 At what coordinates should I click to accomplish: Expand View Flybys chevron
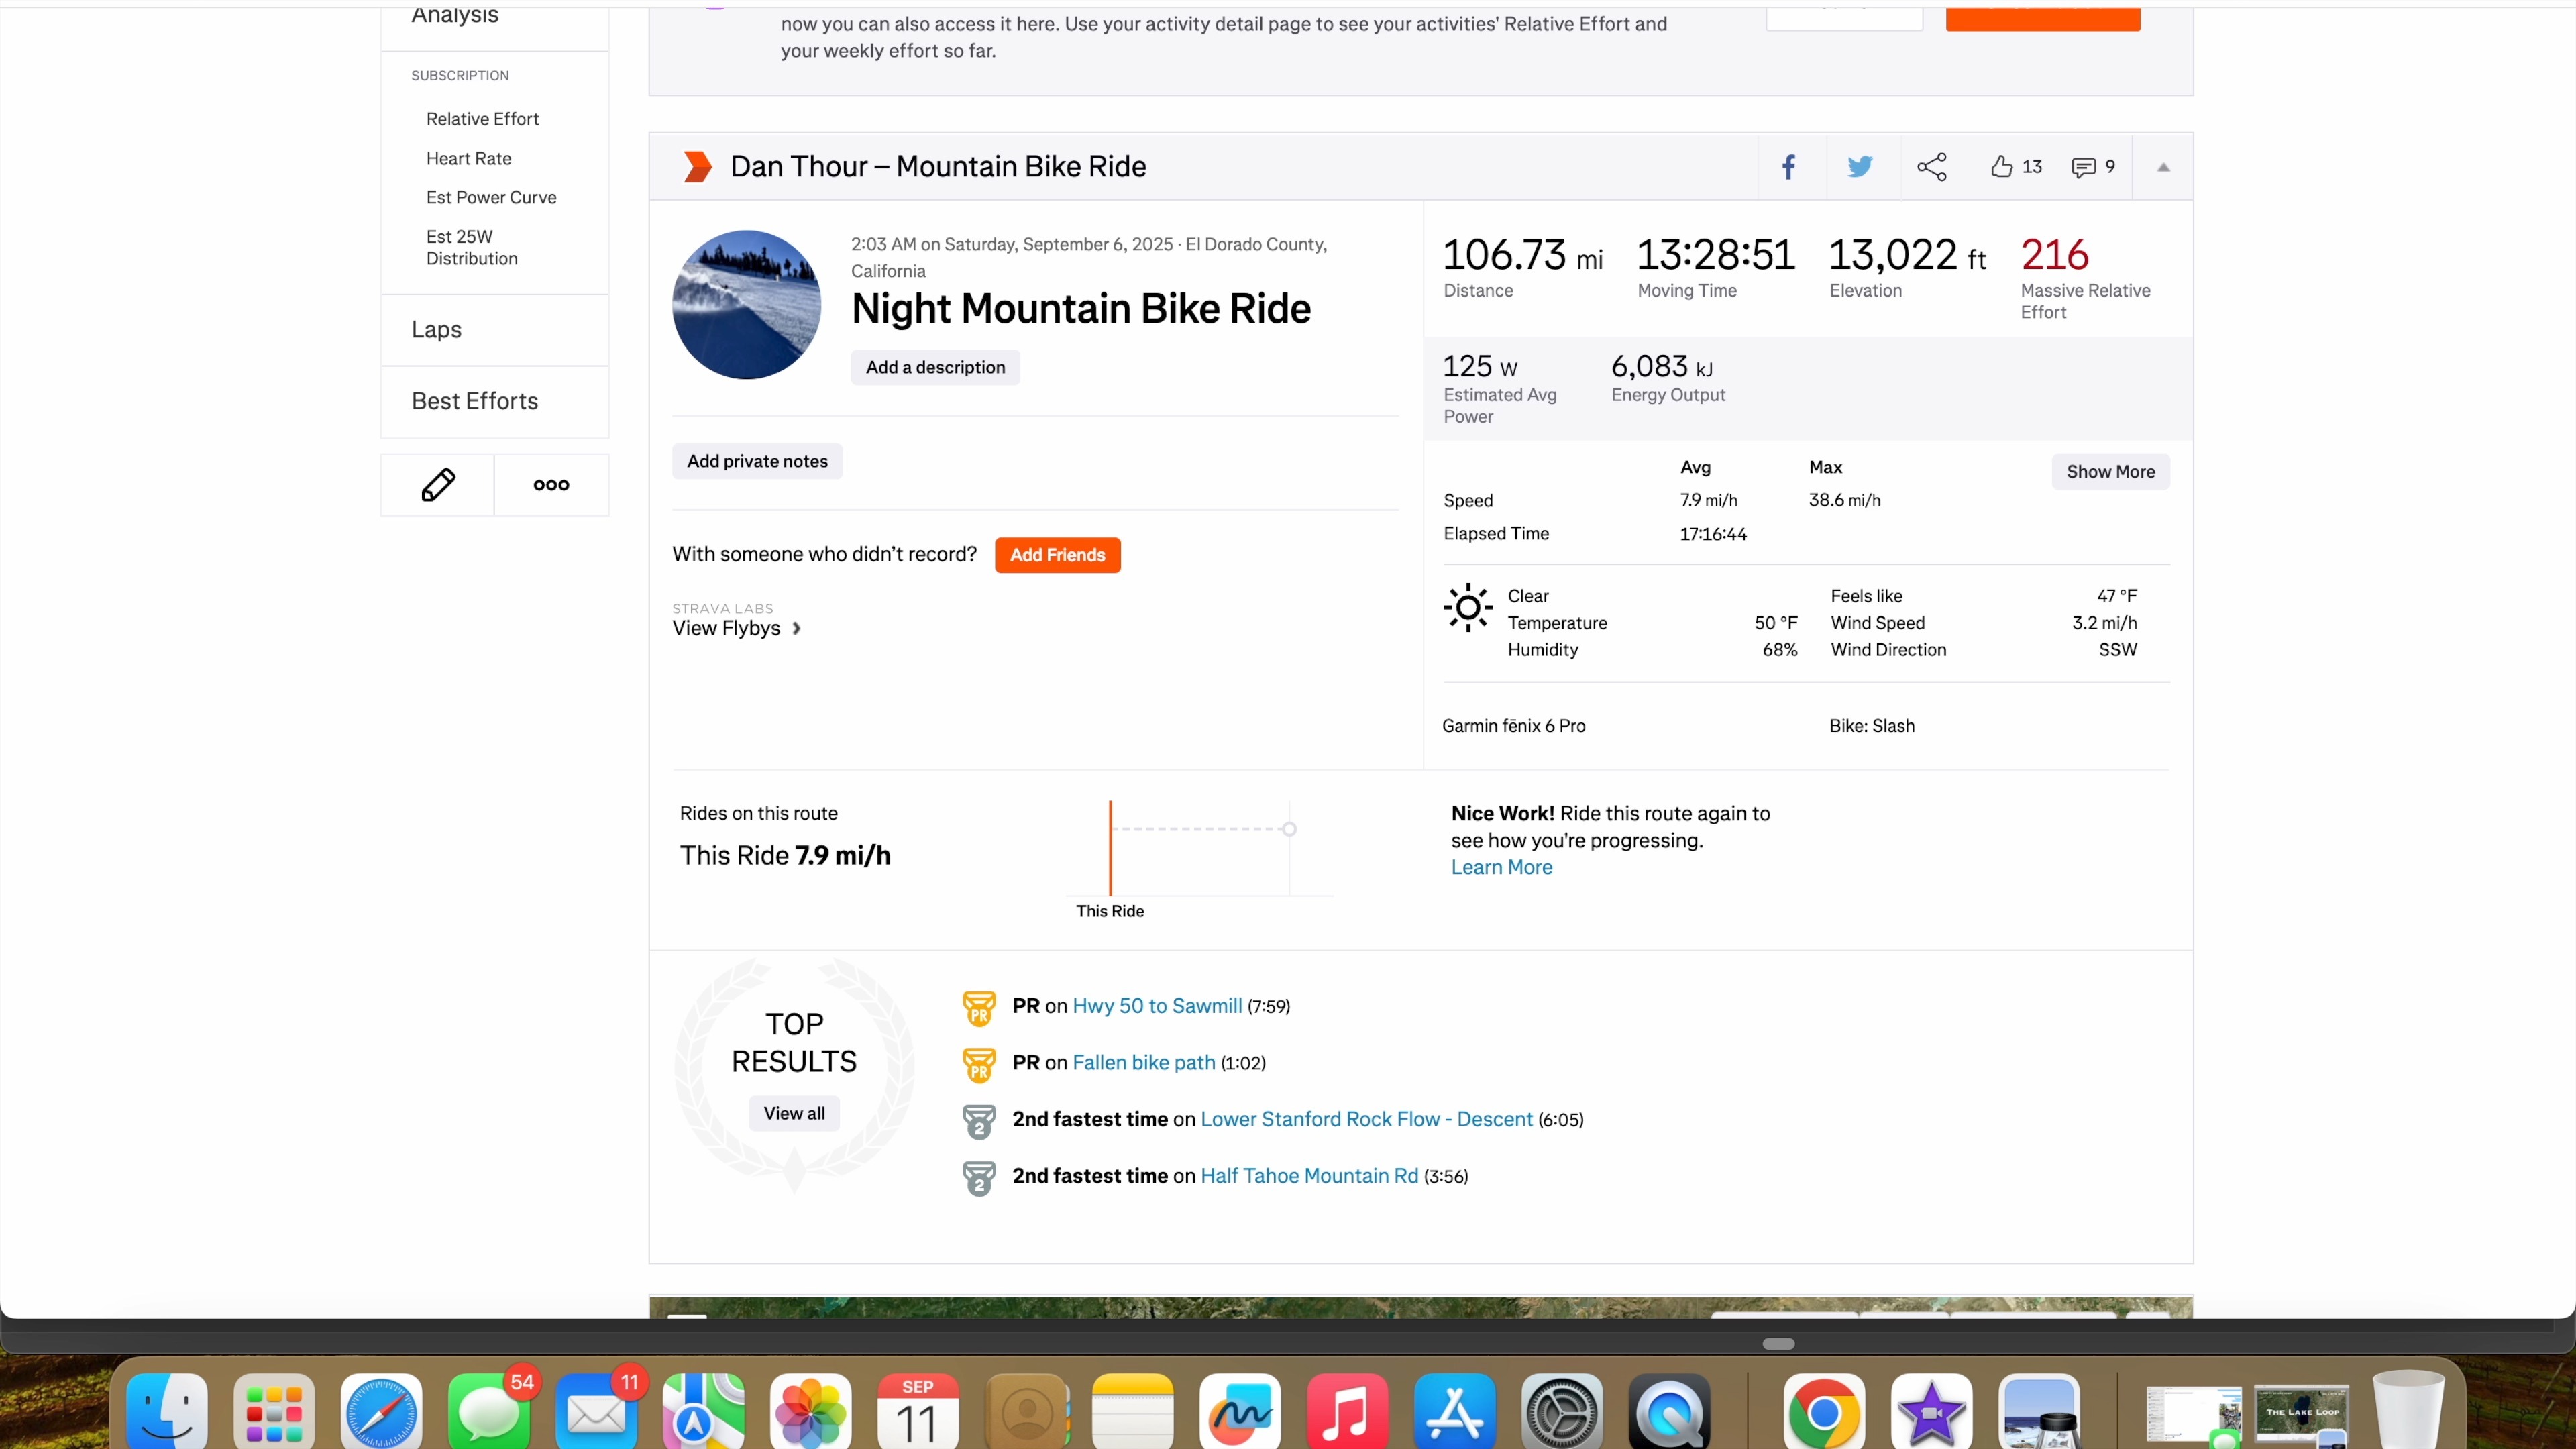coord(797,629)
